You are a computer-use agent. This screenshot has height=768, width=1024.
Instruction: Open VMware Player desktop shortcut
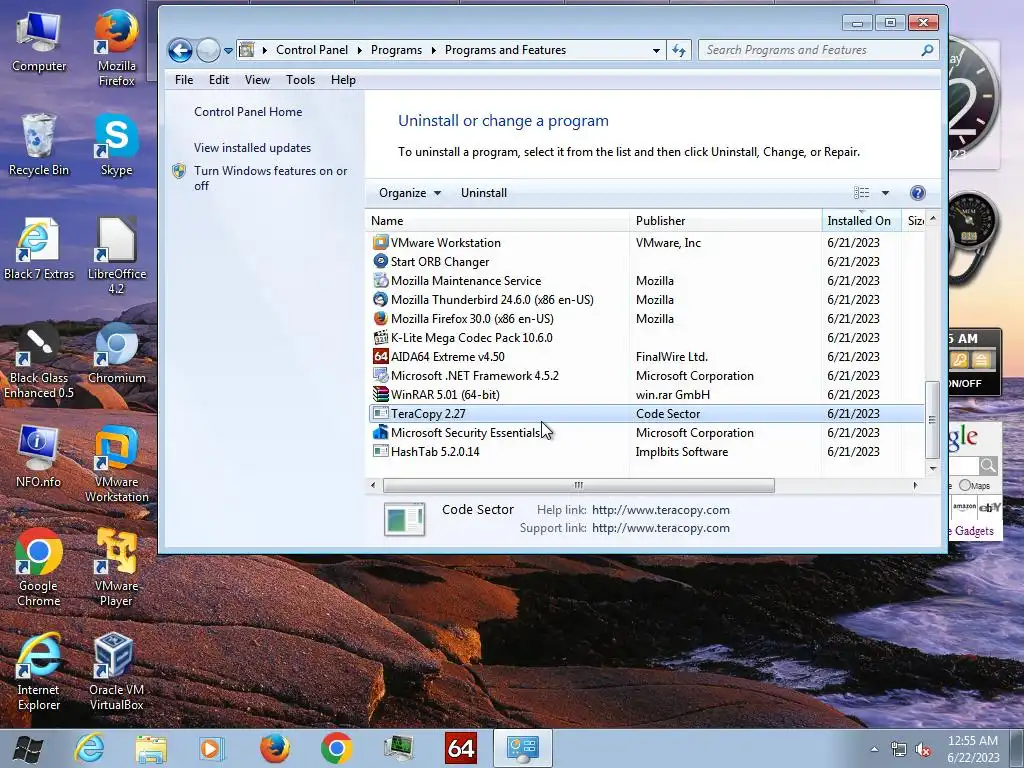[116, 568]
